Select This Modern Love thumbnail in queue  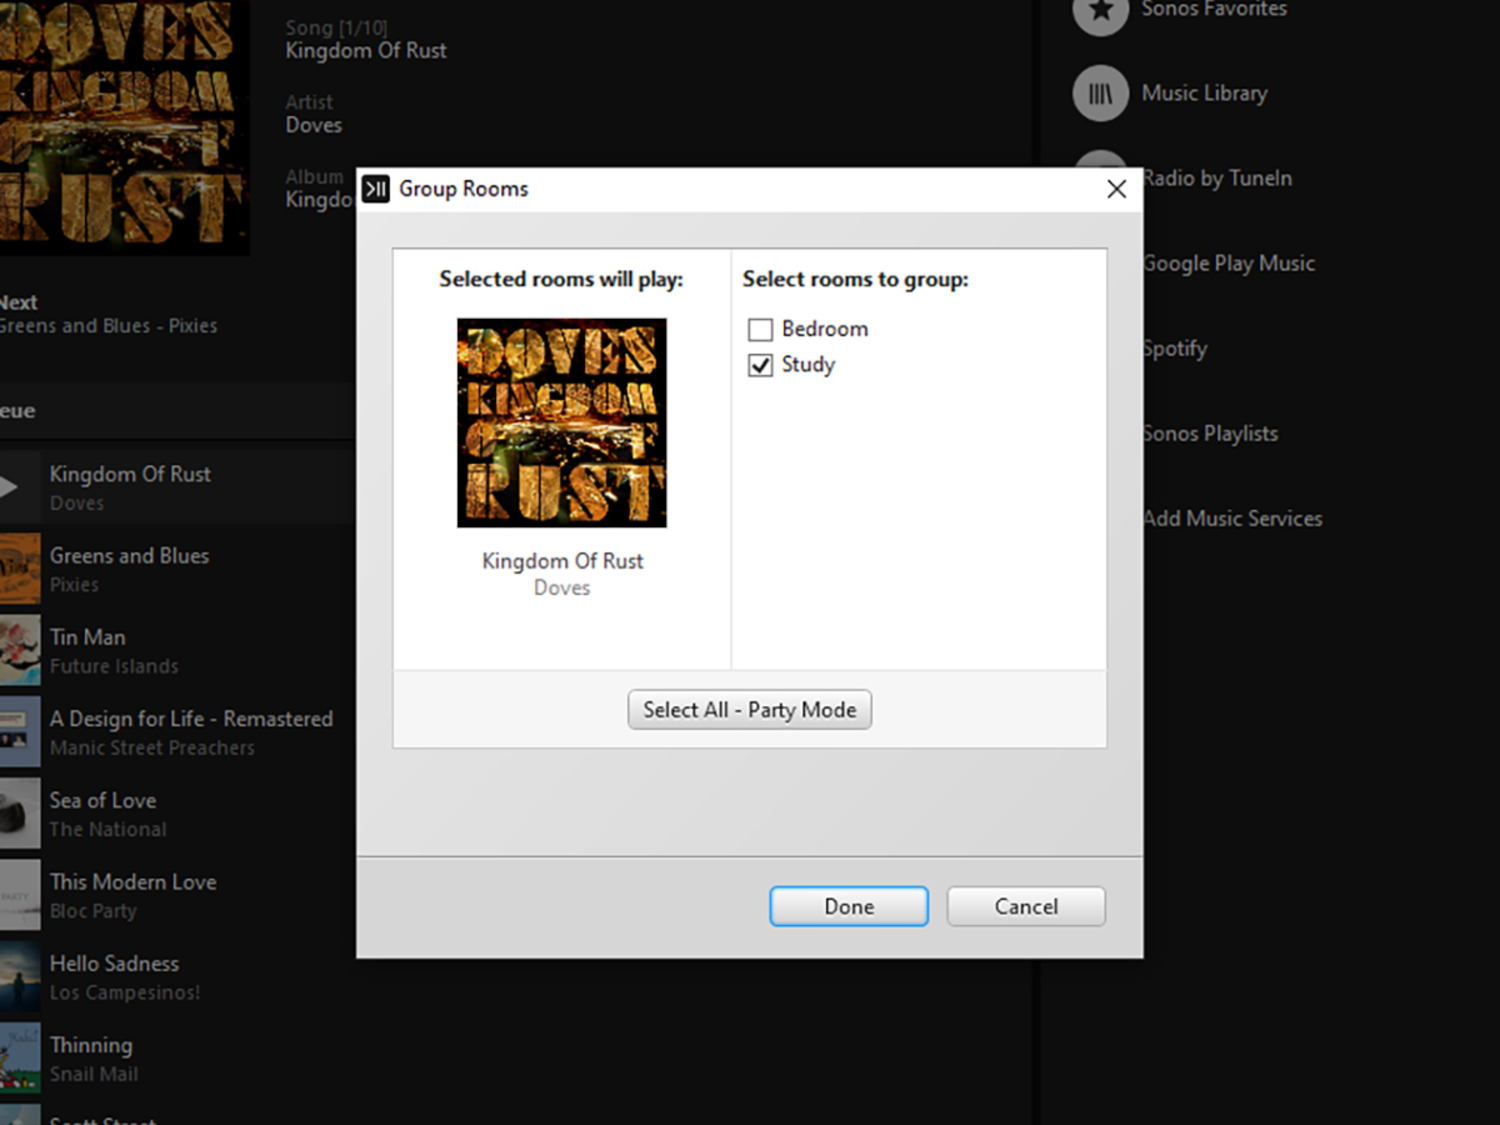click(x=20, y=895)
